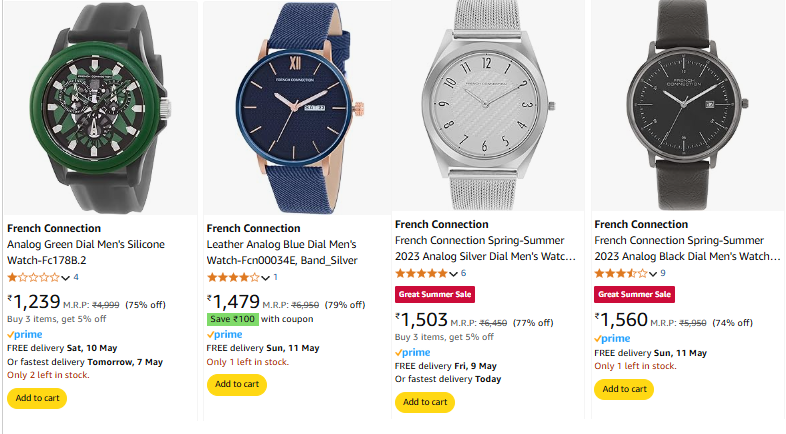Click star rating of silver dial watch
The height and width of the screenshot is (434, 786).
pos(422,273)
